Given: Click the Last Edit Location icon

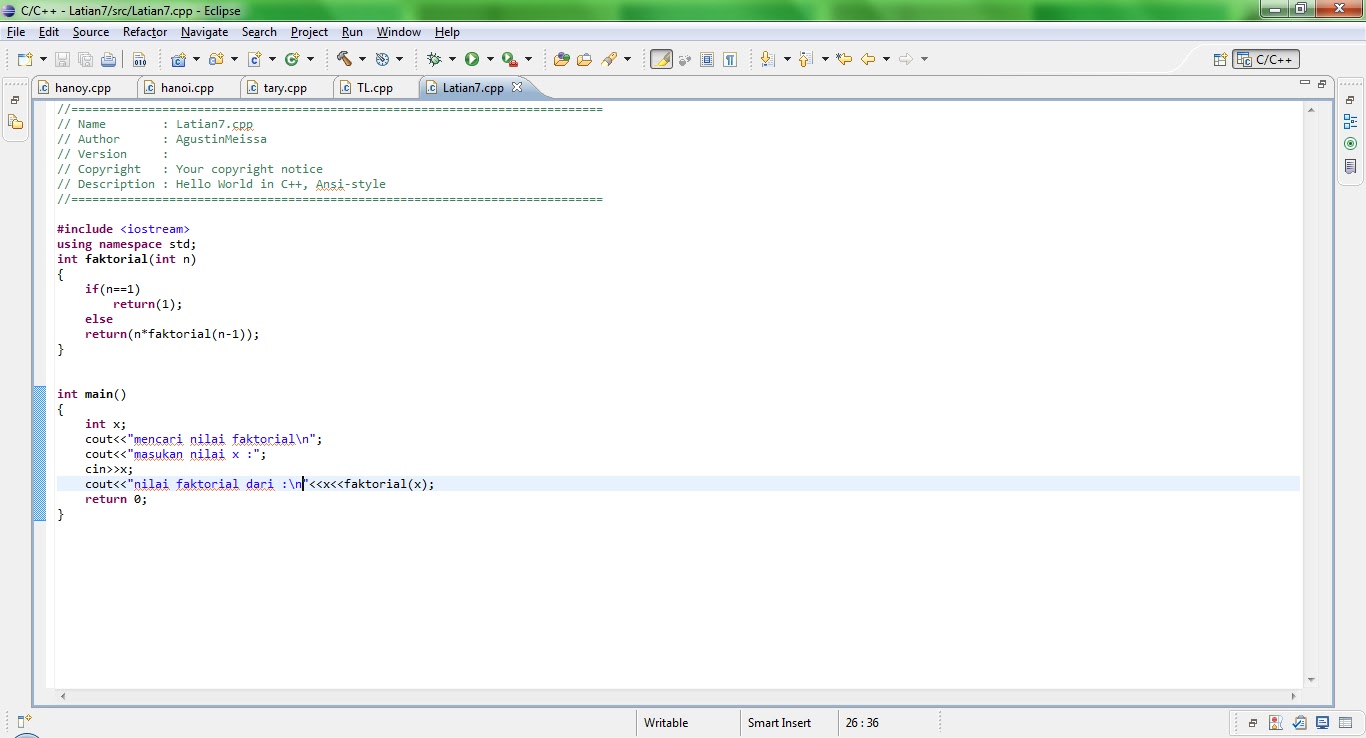Looking at the screenshot, I should 844,59.
